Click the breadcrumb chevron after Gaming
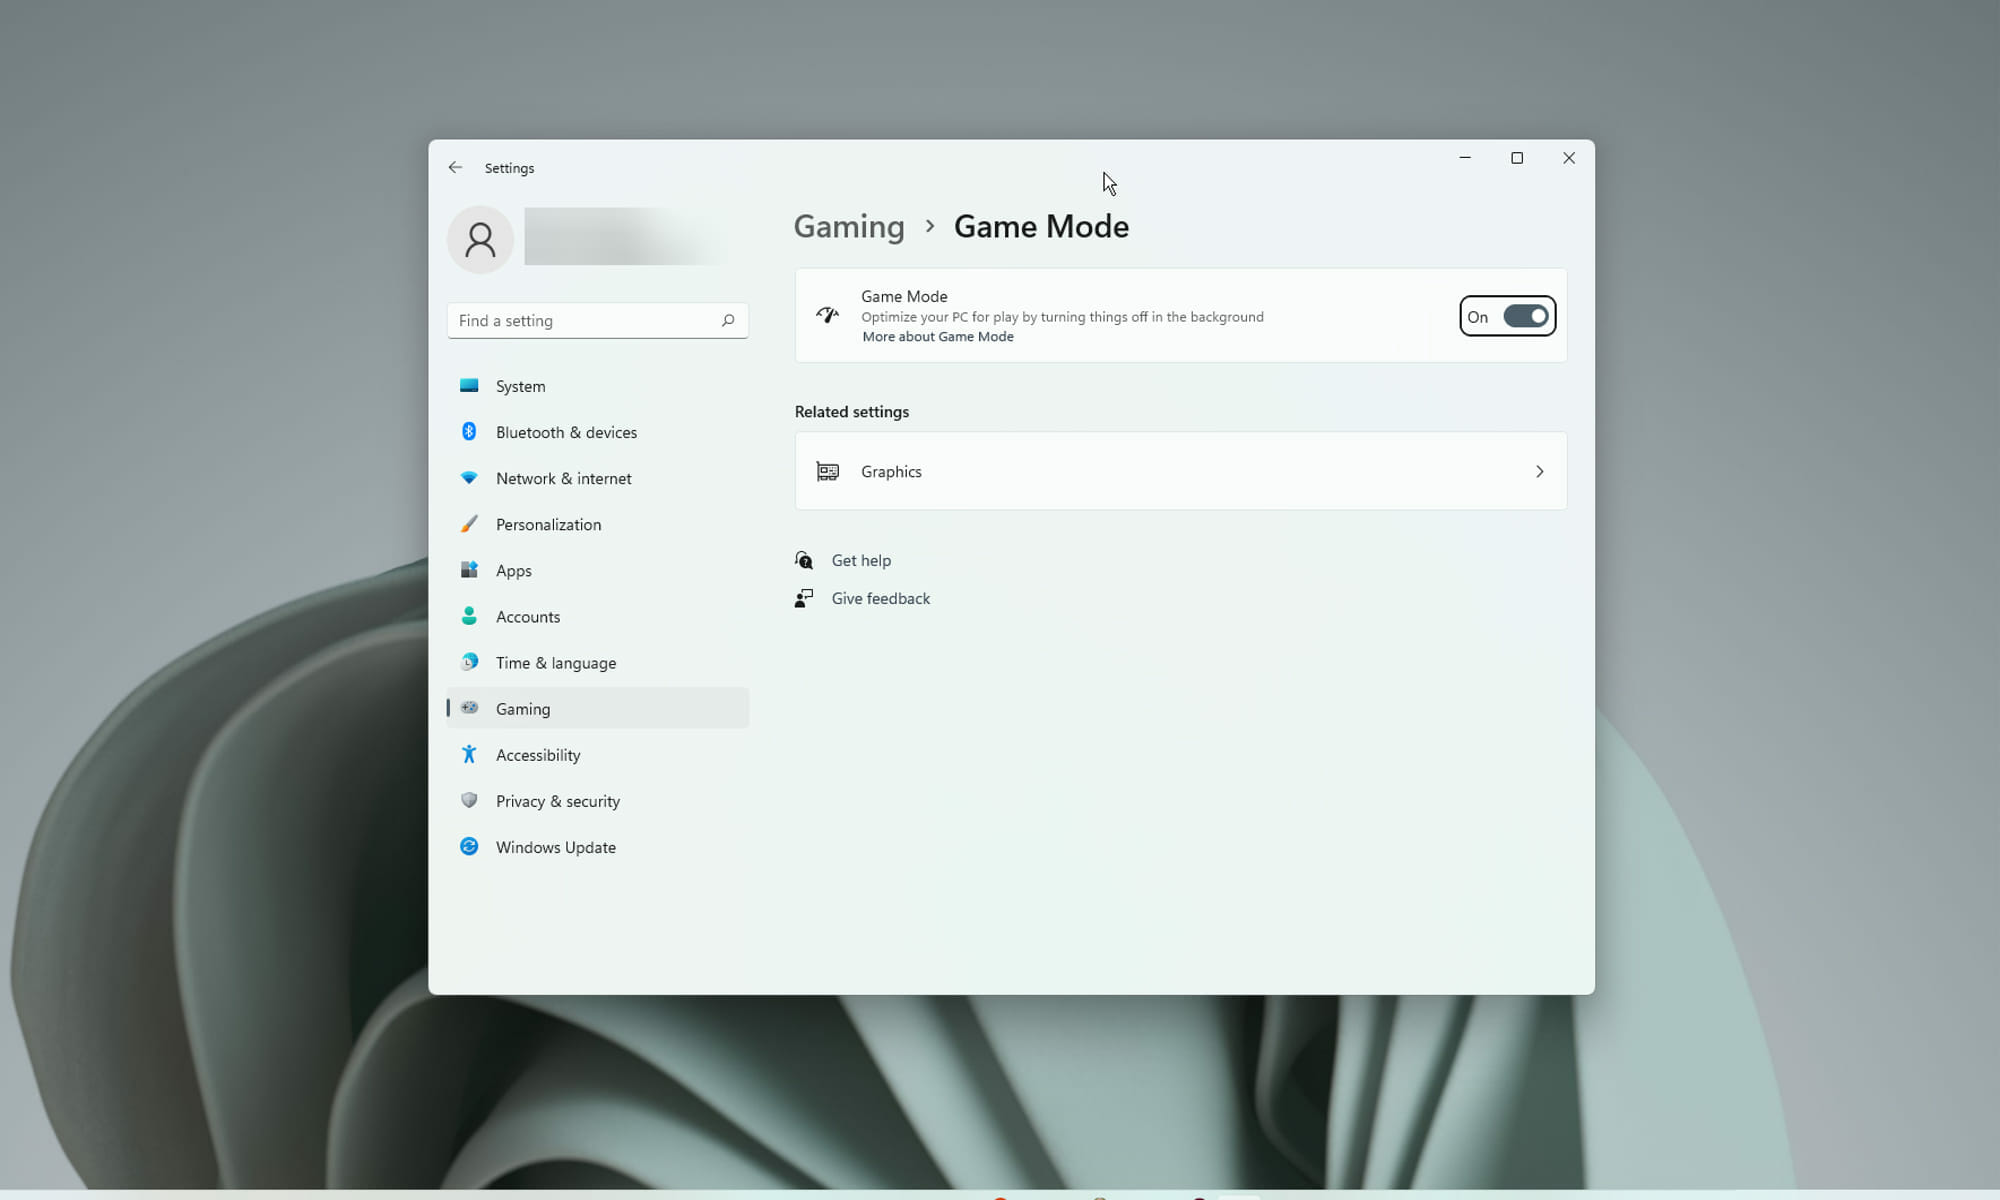The image size is (2000, 1200). coord(930,226)
